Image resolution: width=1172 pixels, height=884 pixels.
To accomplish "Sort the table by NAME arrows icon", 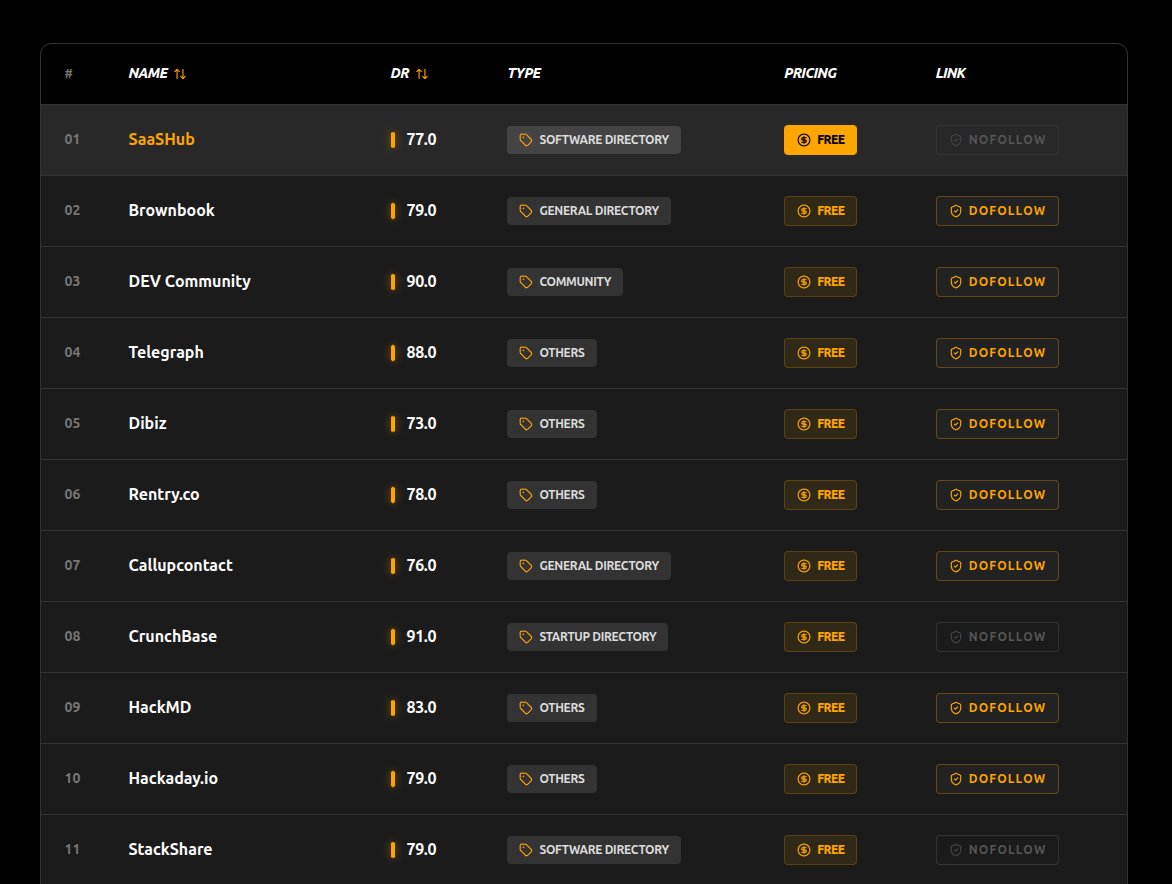I will pyautogui.click(x=180, y=73).
